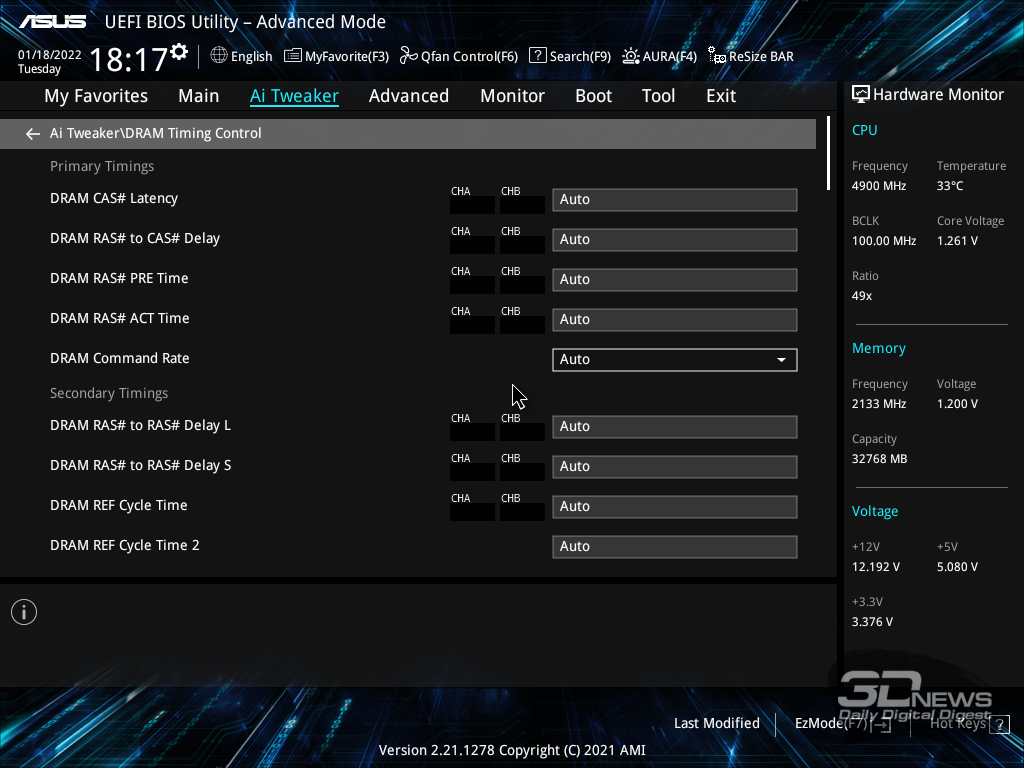Select the DRAM CAS# Latency value field

675,200
